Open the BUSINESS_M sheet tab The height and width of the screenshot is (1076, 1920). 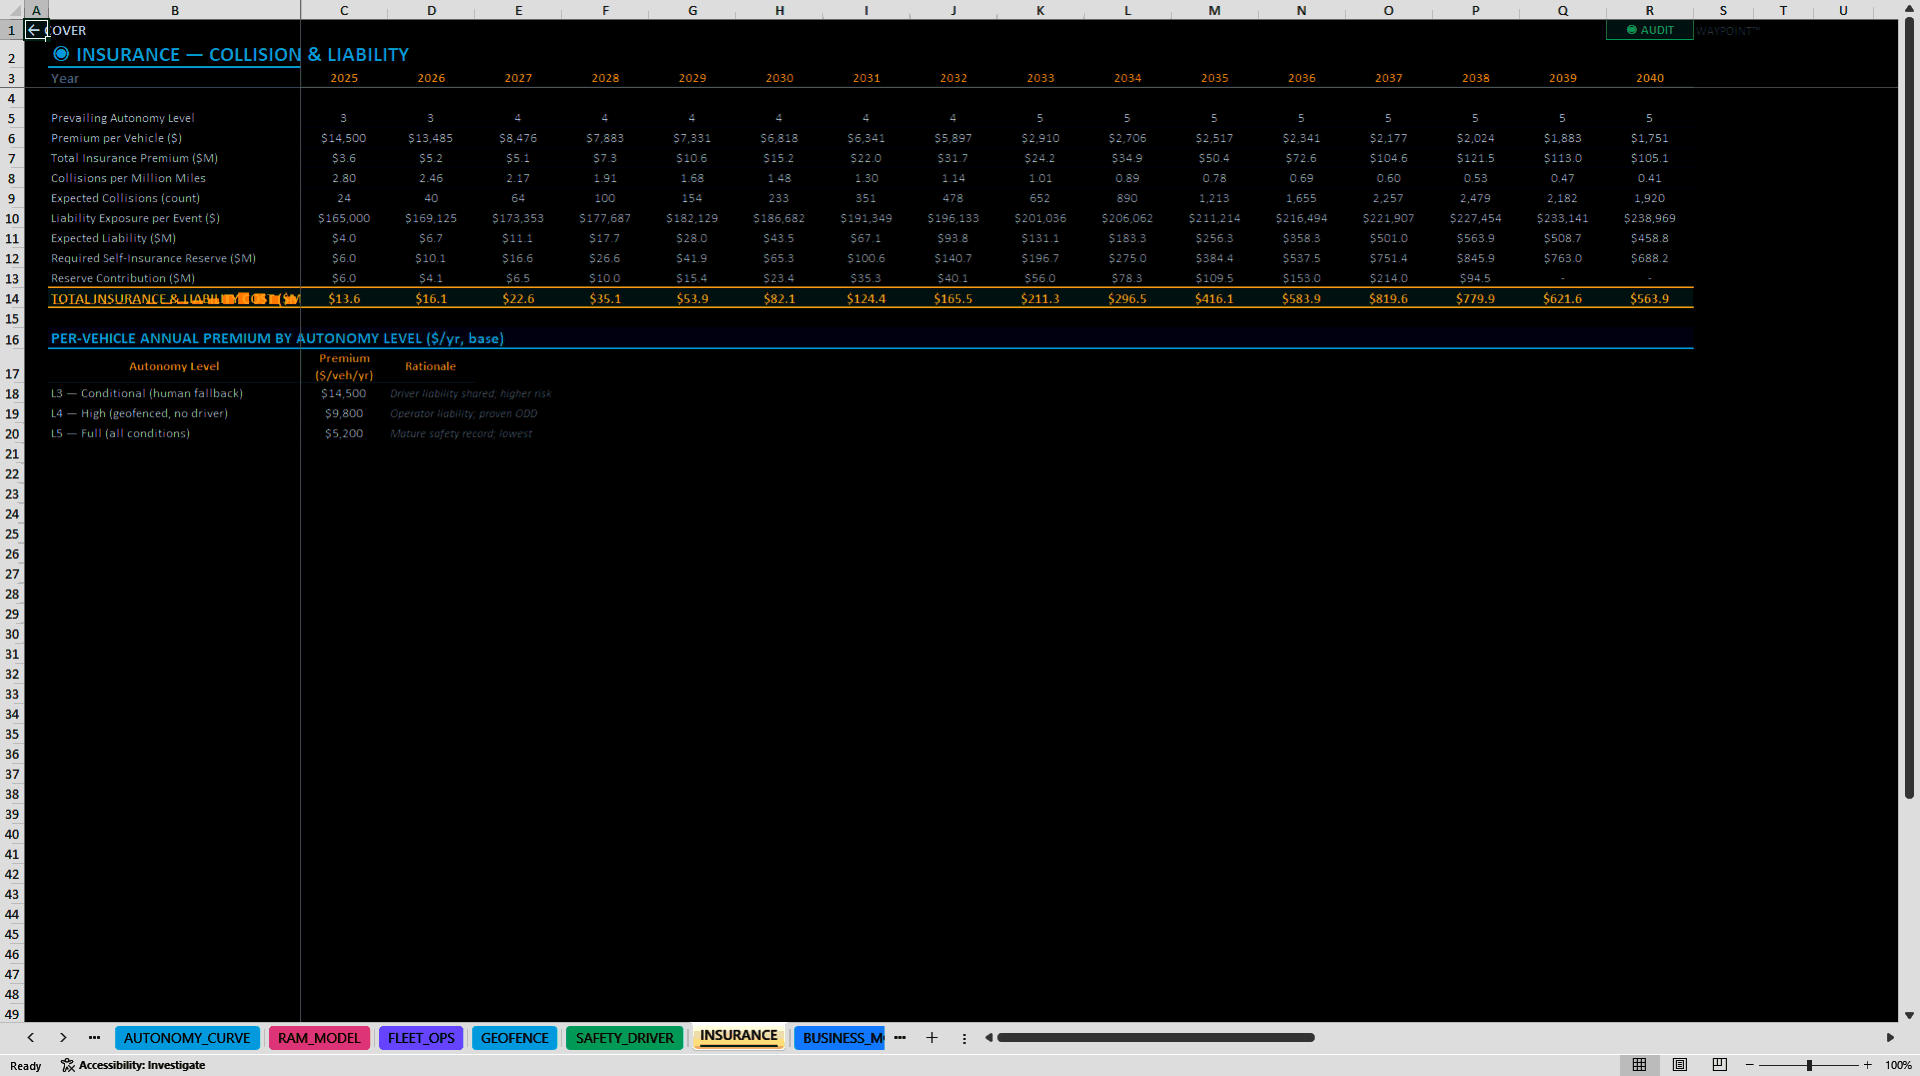[840, 1038]
